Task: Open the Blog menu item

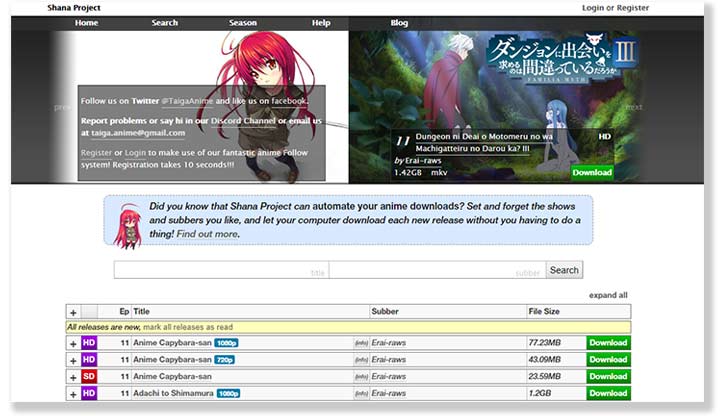Action: (x=399, y=22)
